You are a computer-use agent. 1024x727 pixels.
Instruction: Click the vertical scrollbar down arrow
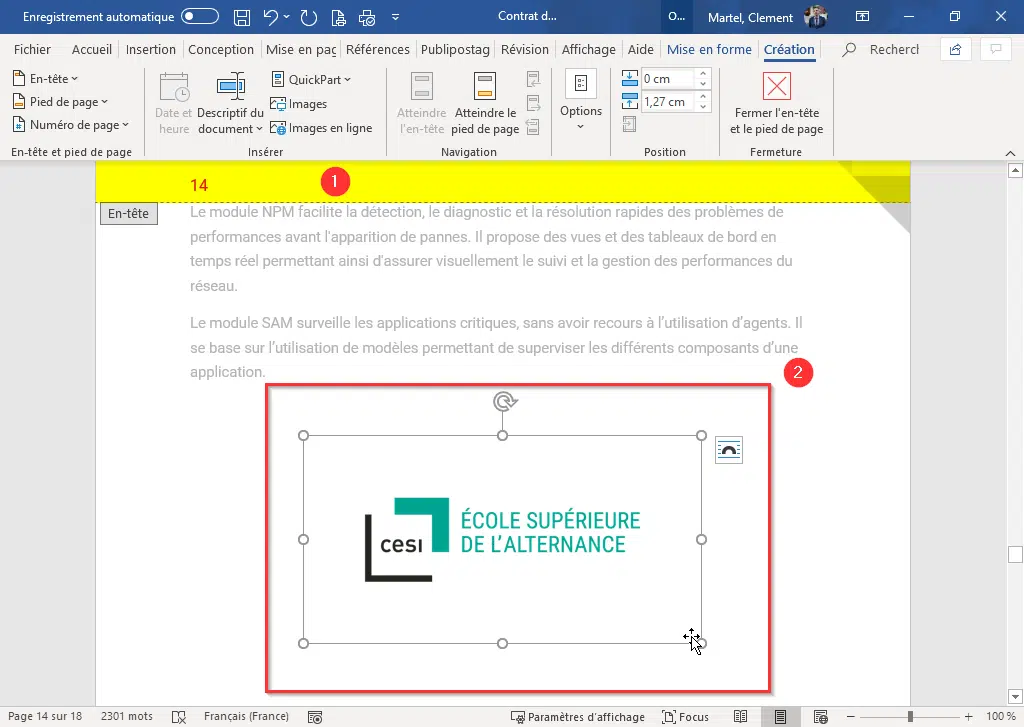coord(1015,697)
